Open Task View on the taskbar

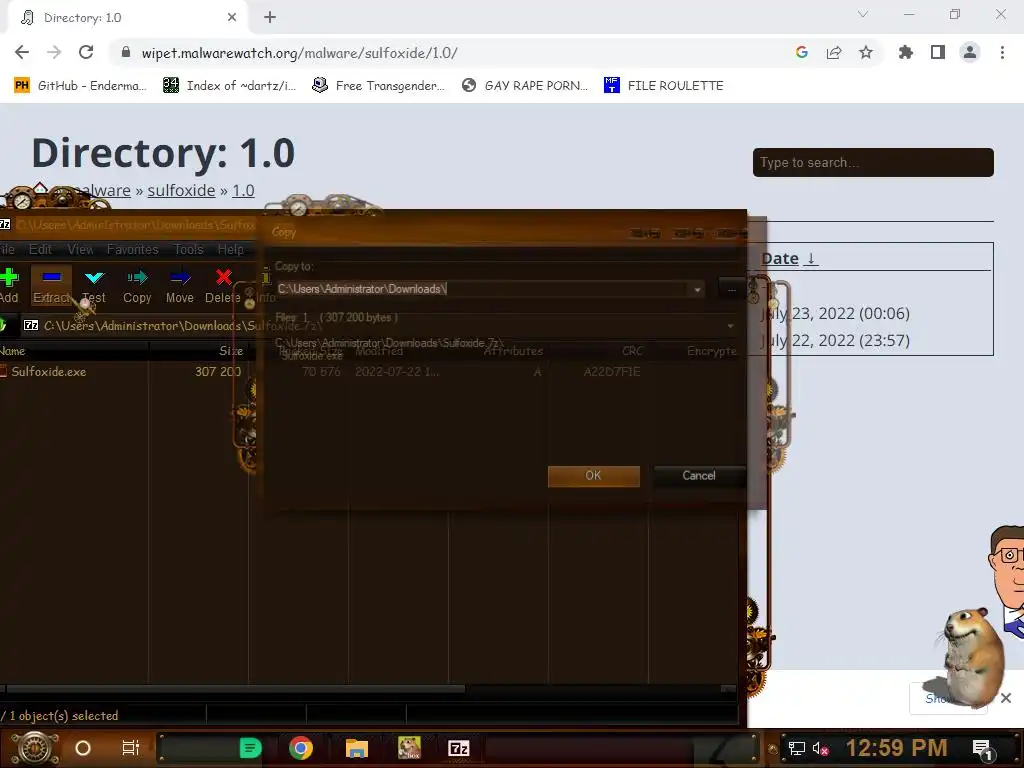tap(131, 748)
